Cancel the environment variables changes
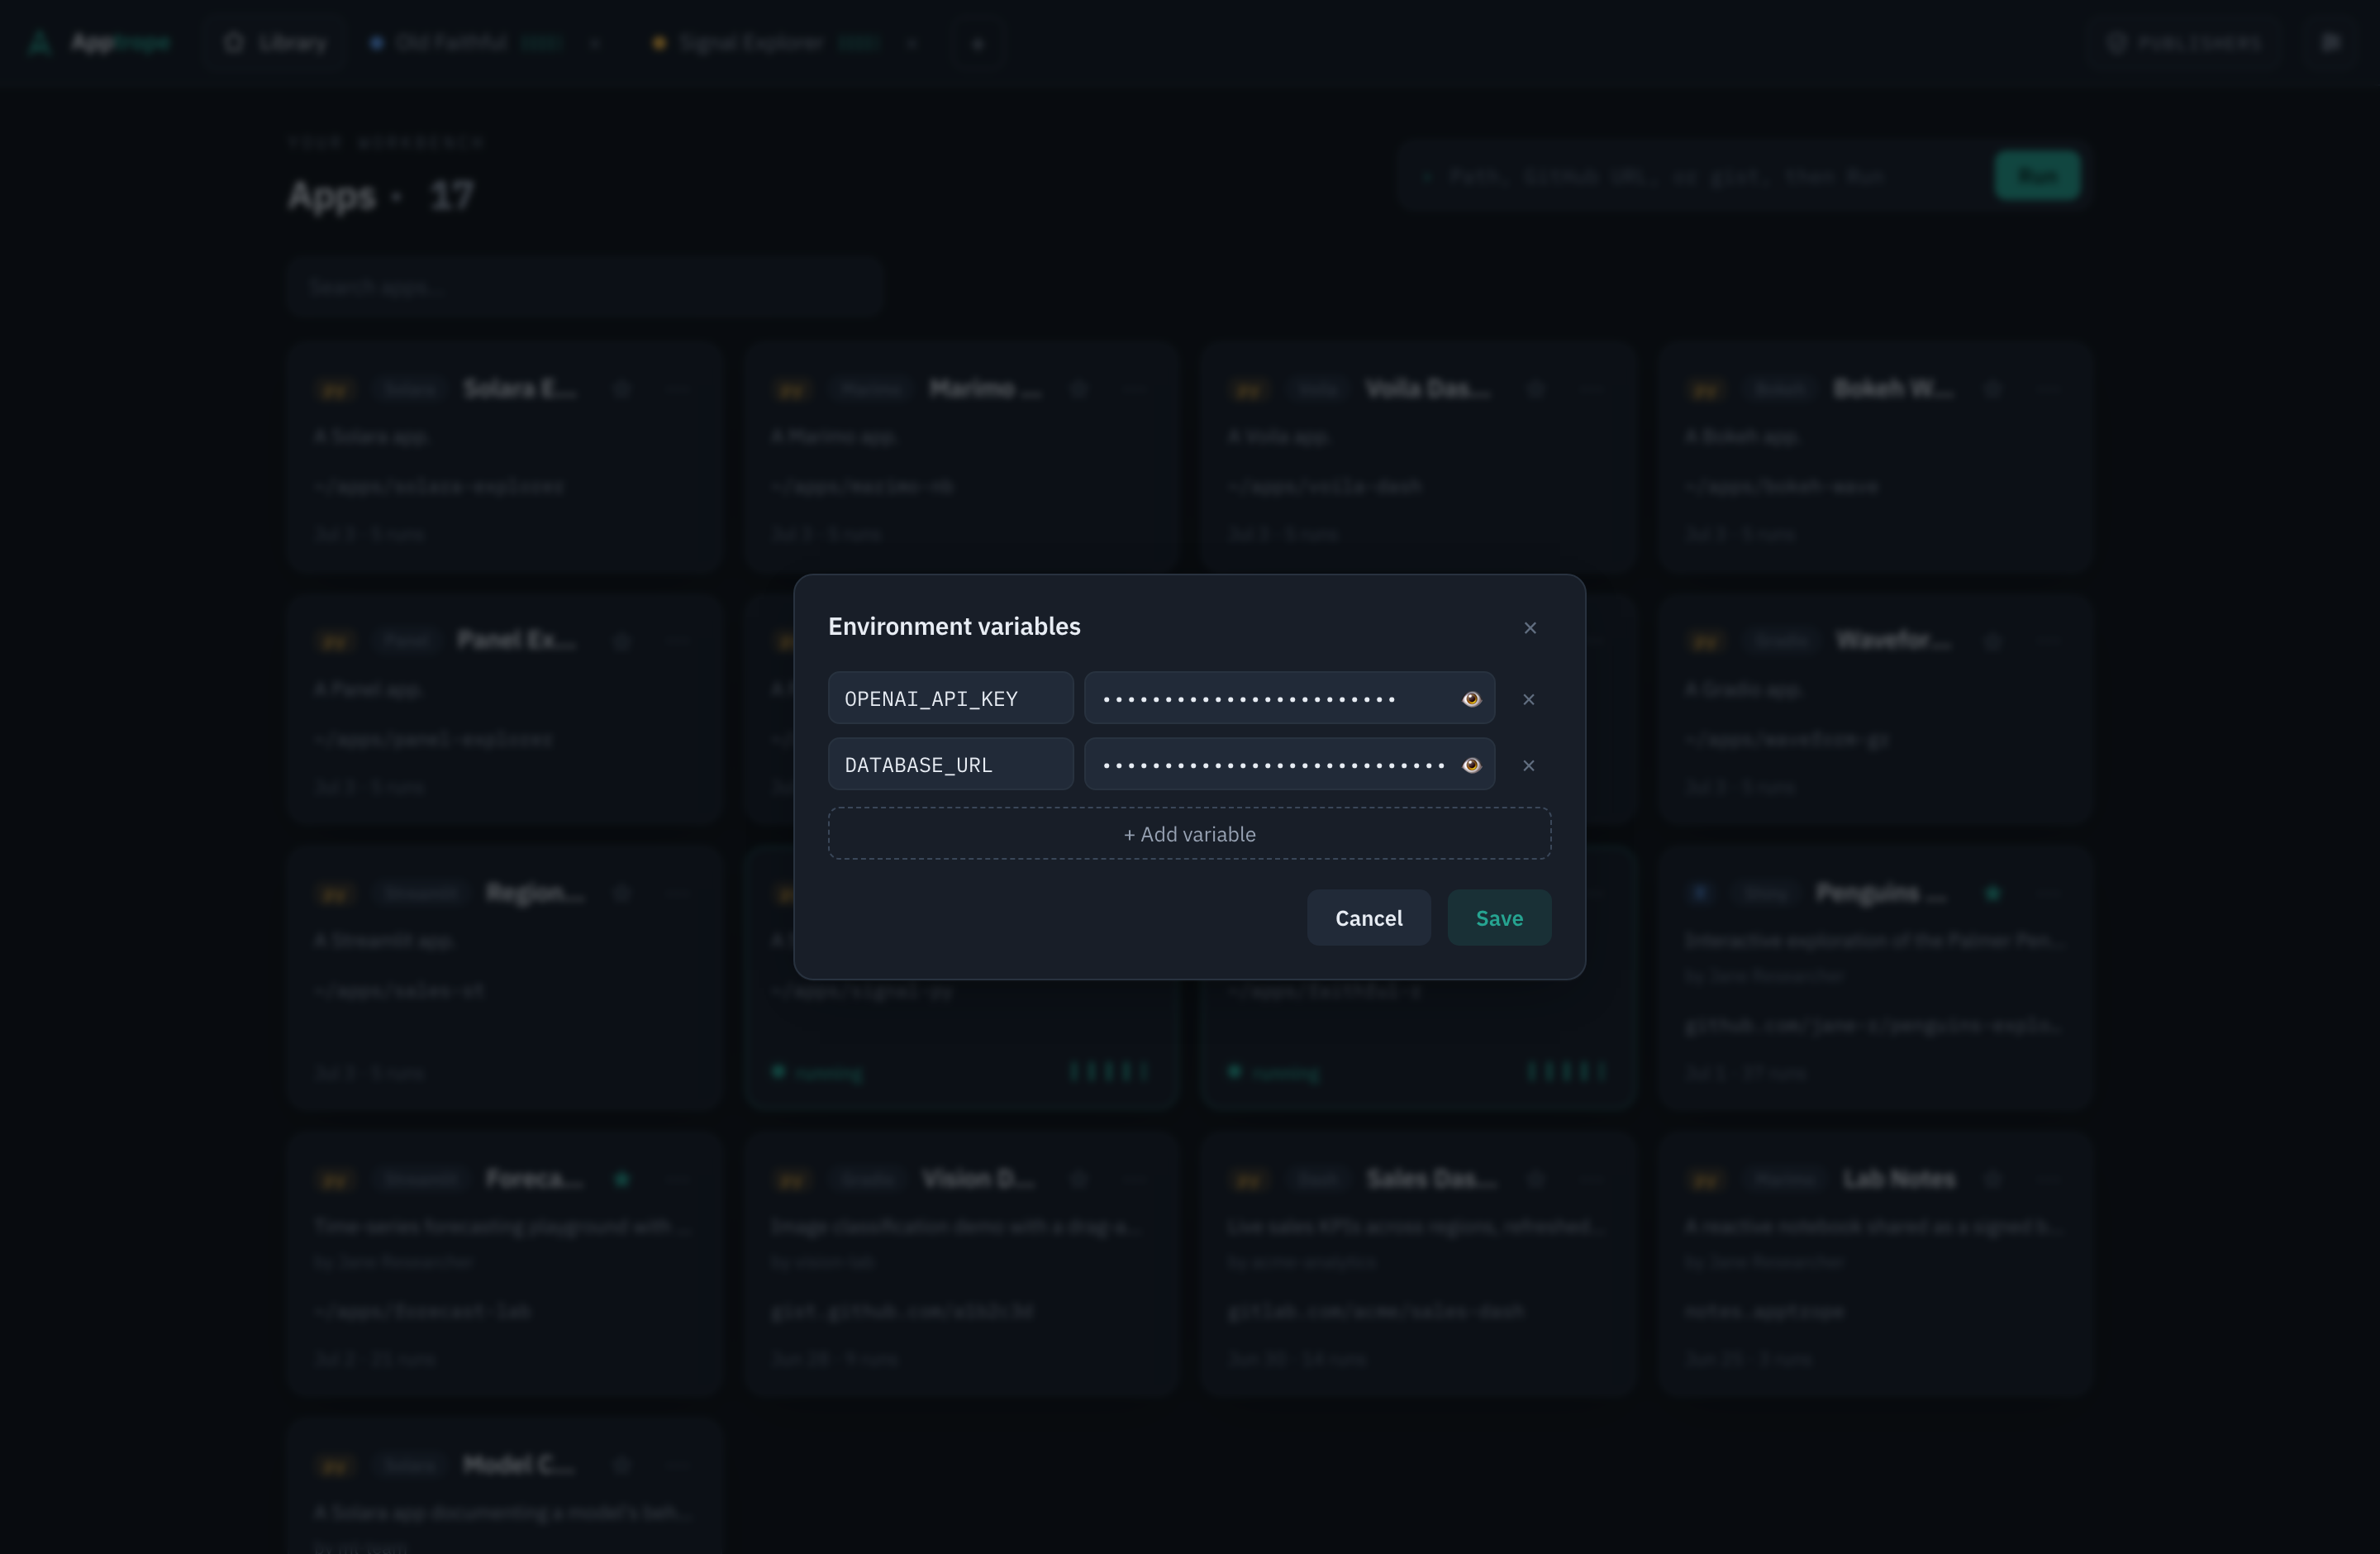Image resolution: width=2380 pixels, height=1554 pixels. point(1368,917)
